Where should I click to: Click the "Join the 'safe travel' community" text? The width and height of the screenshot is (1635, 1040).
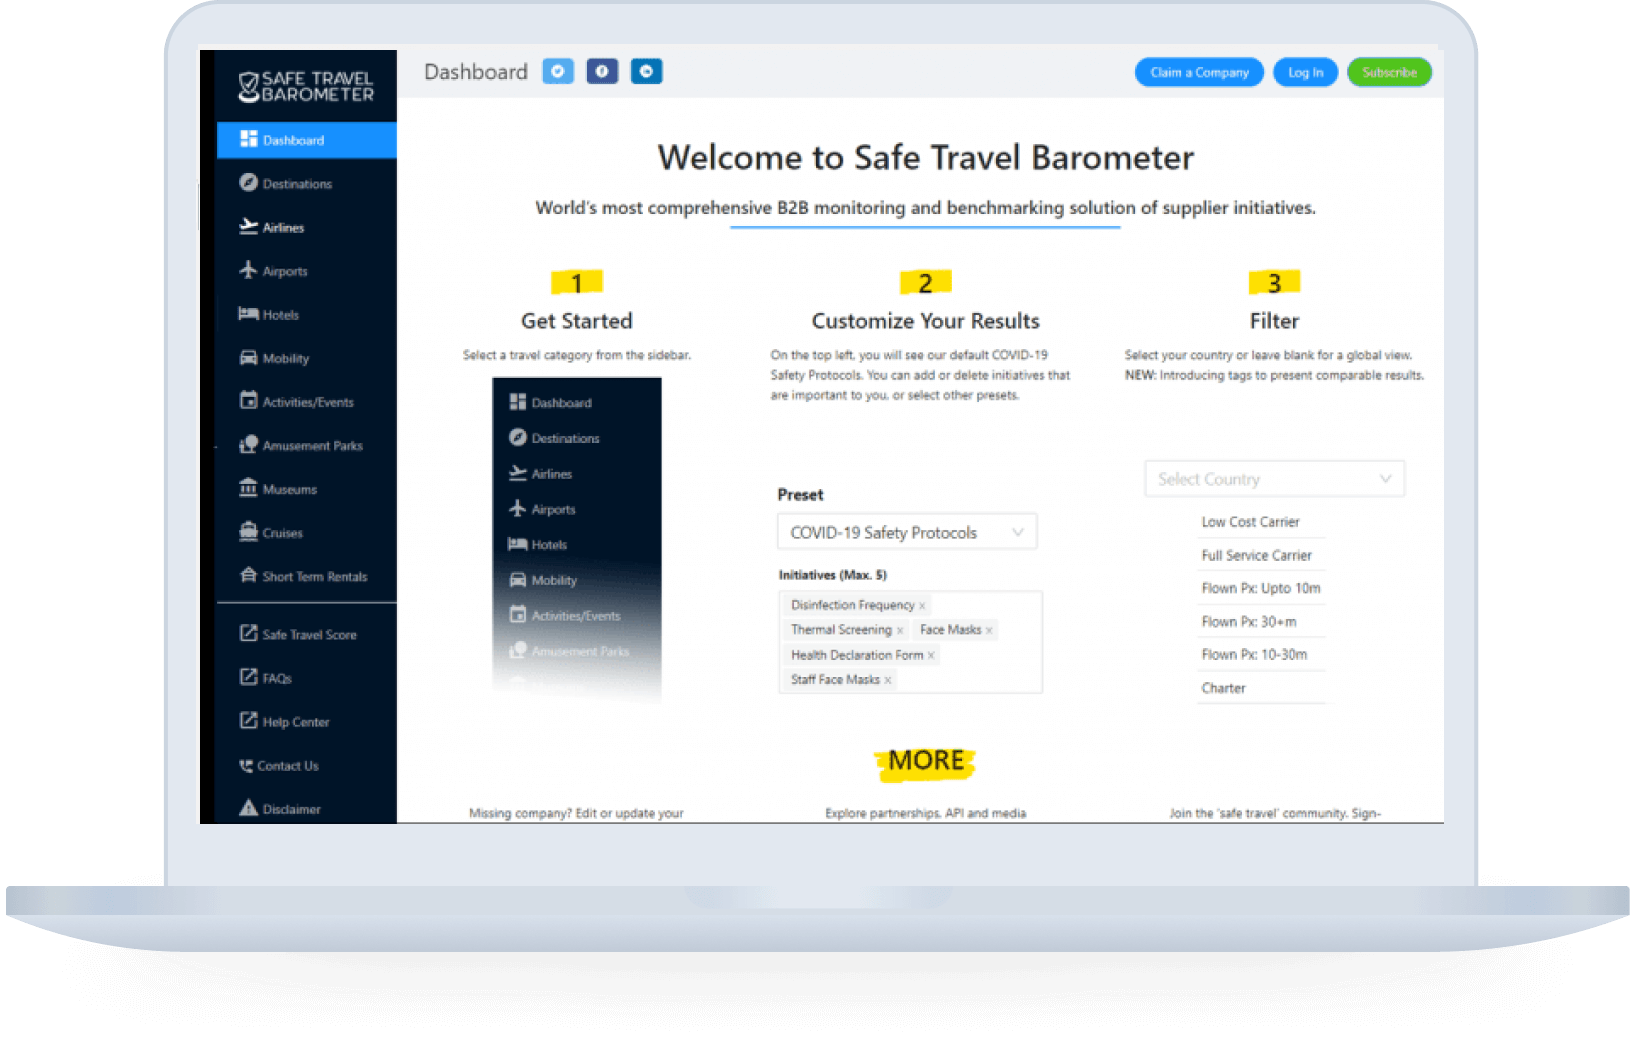pos(1259,814)
